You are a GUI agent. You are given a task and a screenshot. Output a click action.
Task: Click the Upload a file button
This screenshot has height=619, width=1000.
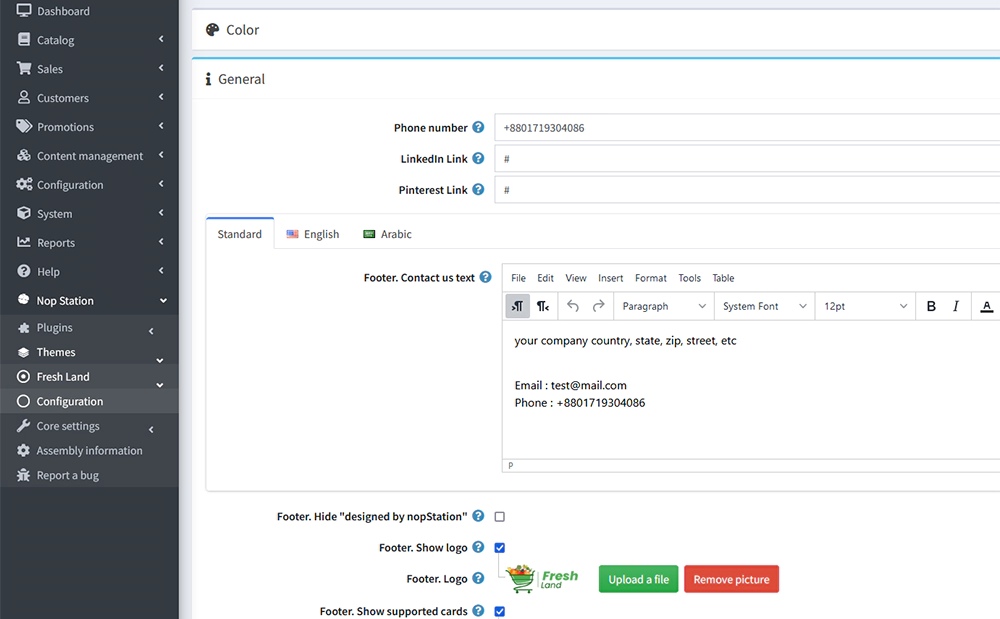pos(638,579)
